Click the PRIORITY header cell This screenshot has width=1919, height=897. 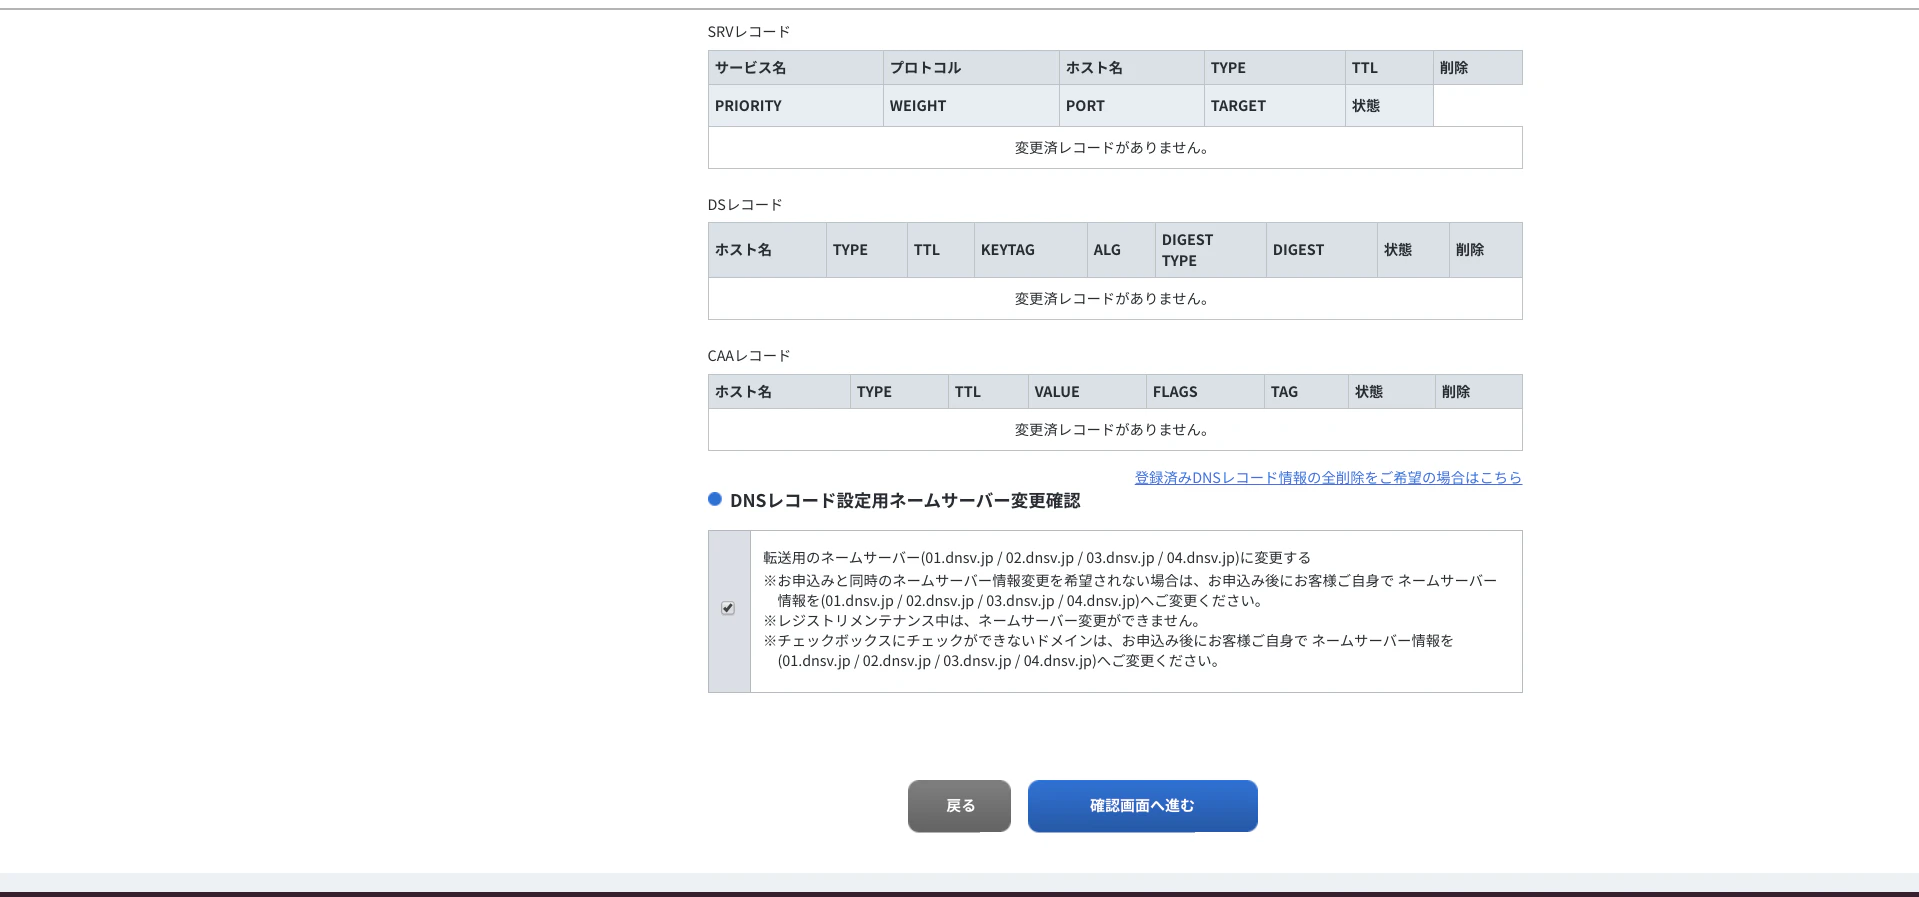pyautogui.click(x=795, y=106)
